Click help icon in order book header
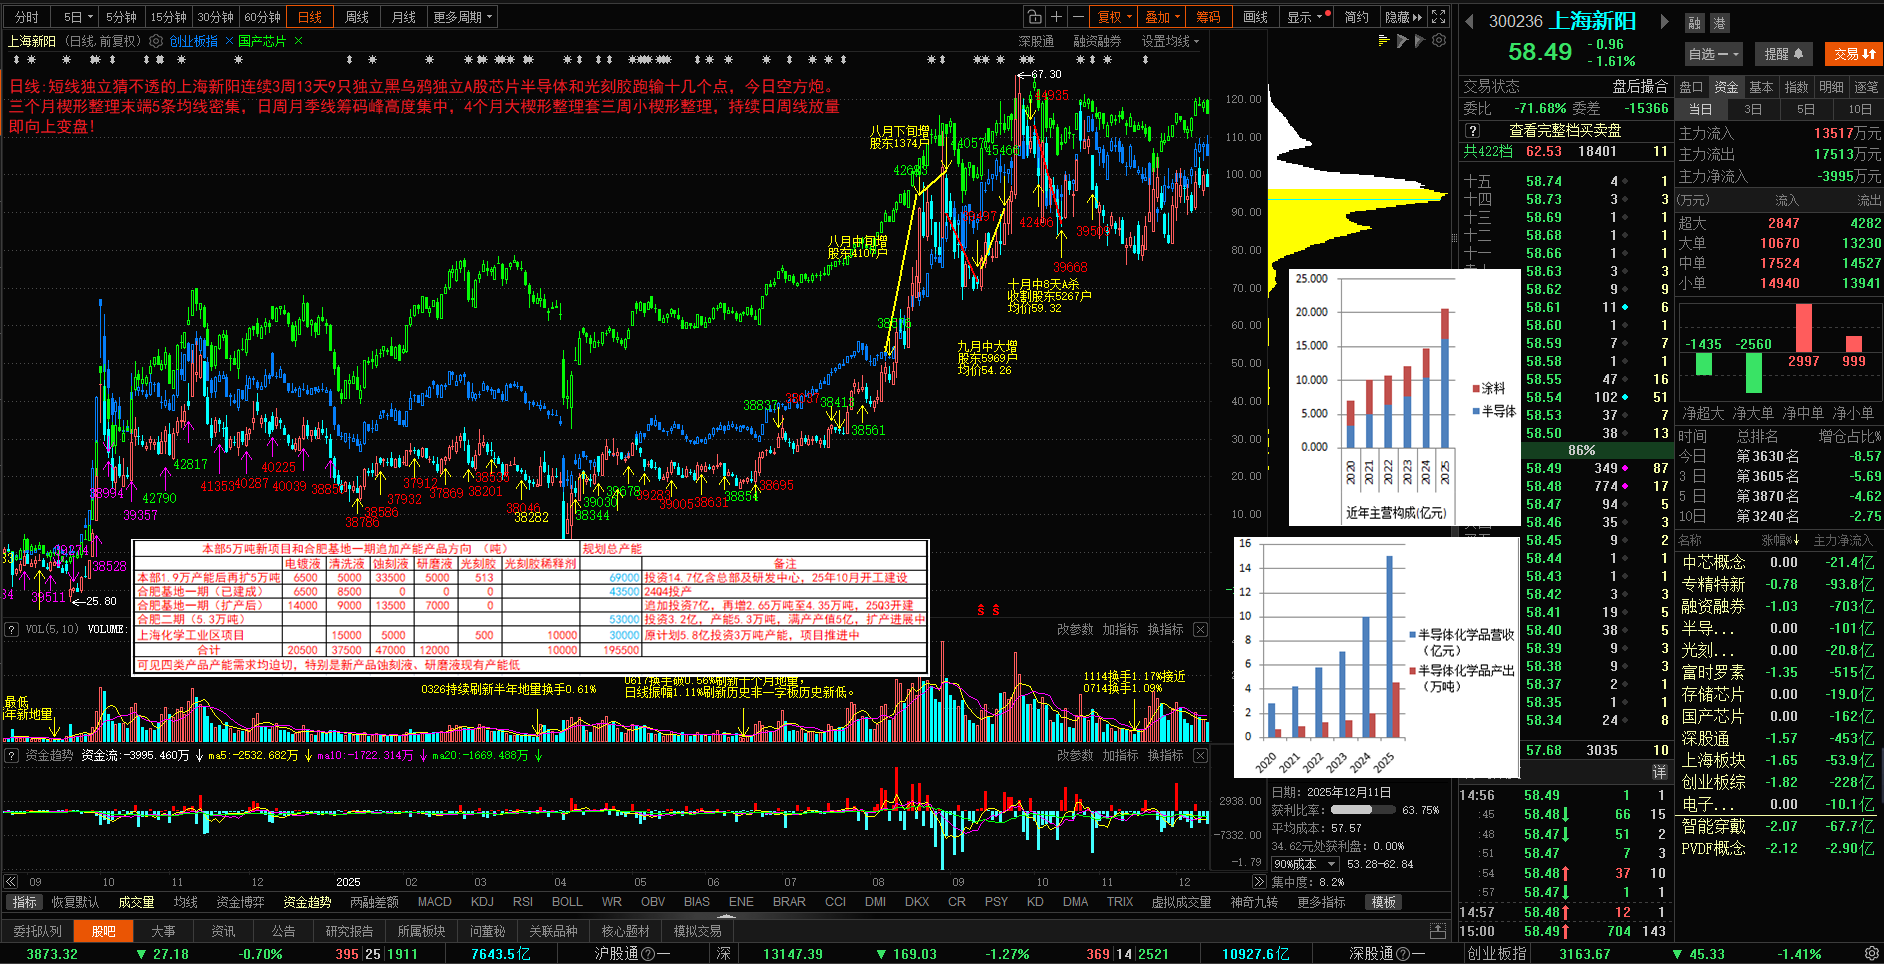The image size is (1884, 964). coord(1472,131)
